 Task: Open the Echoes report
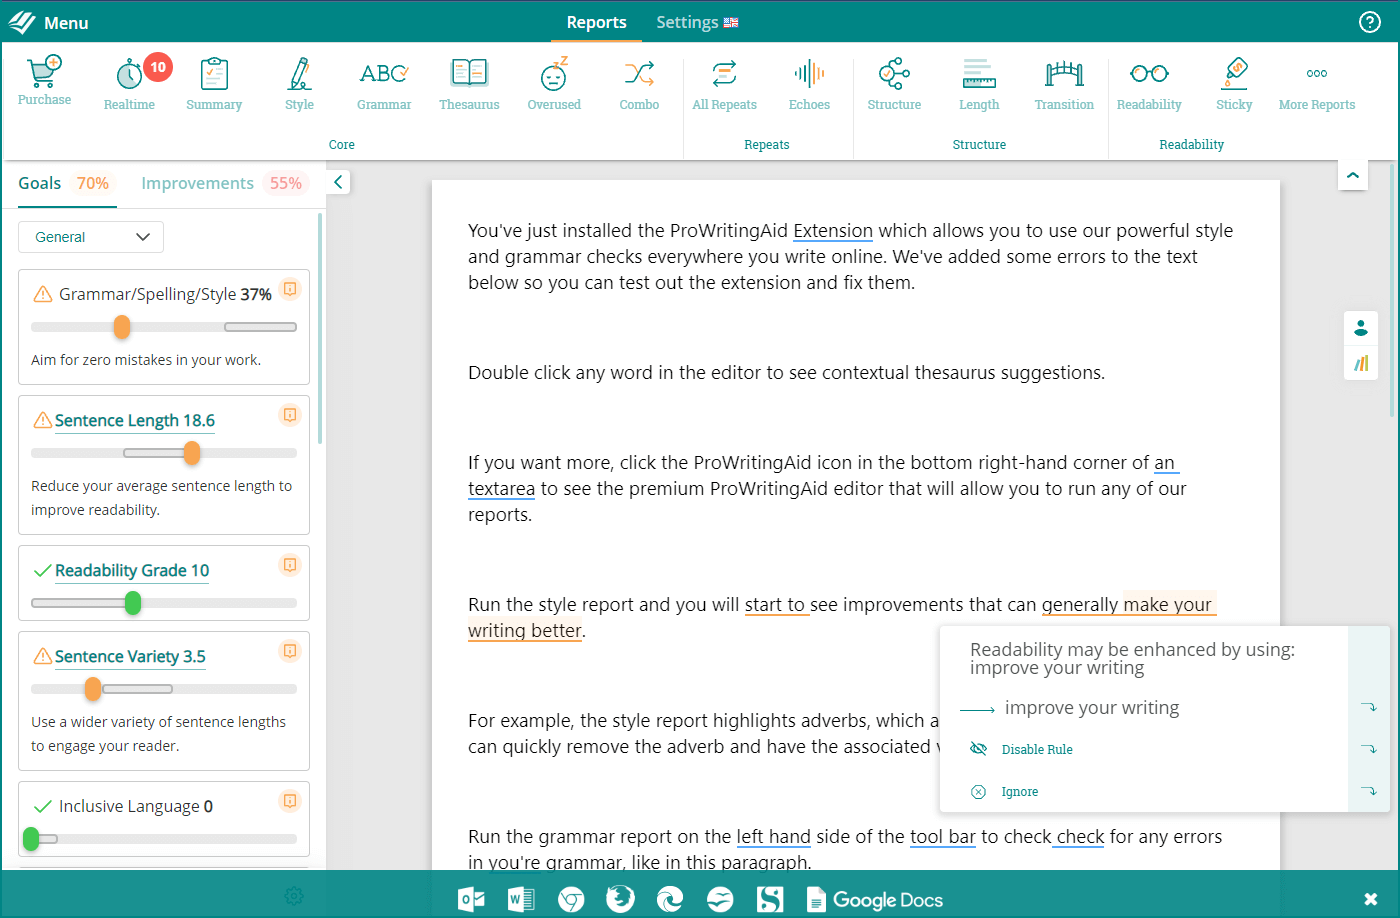coord(809,83)
